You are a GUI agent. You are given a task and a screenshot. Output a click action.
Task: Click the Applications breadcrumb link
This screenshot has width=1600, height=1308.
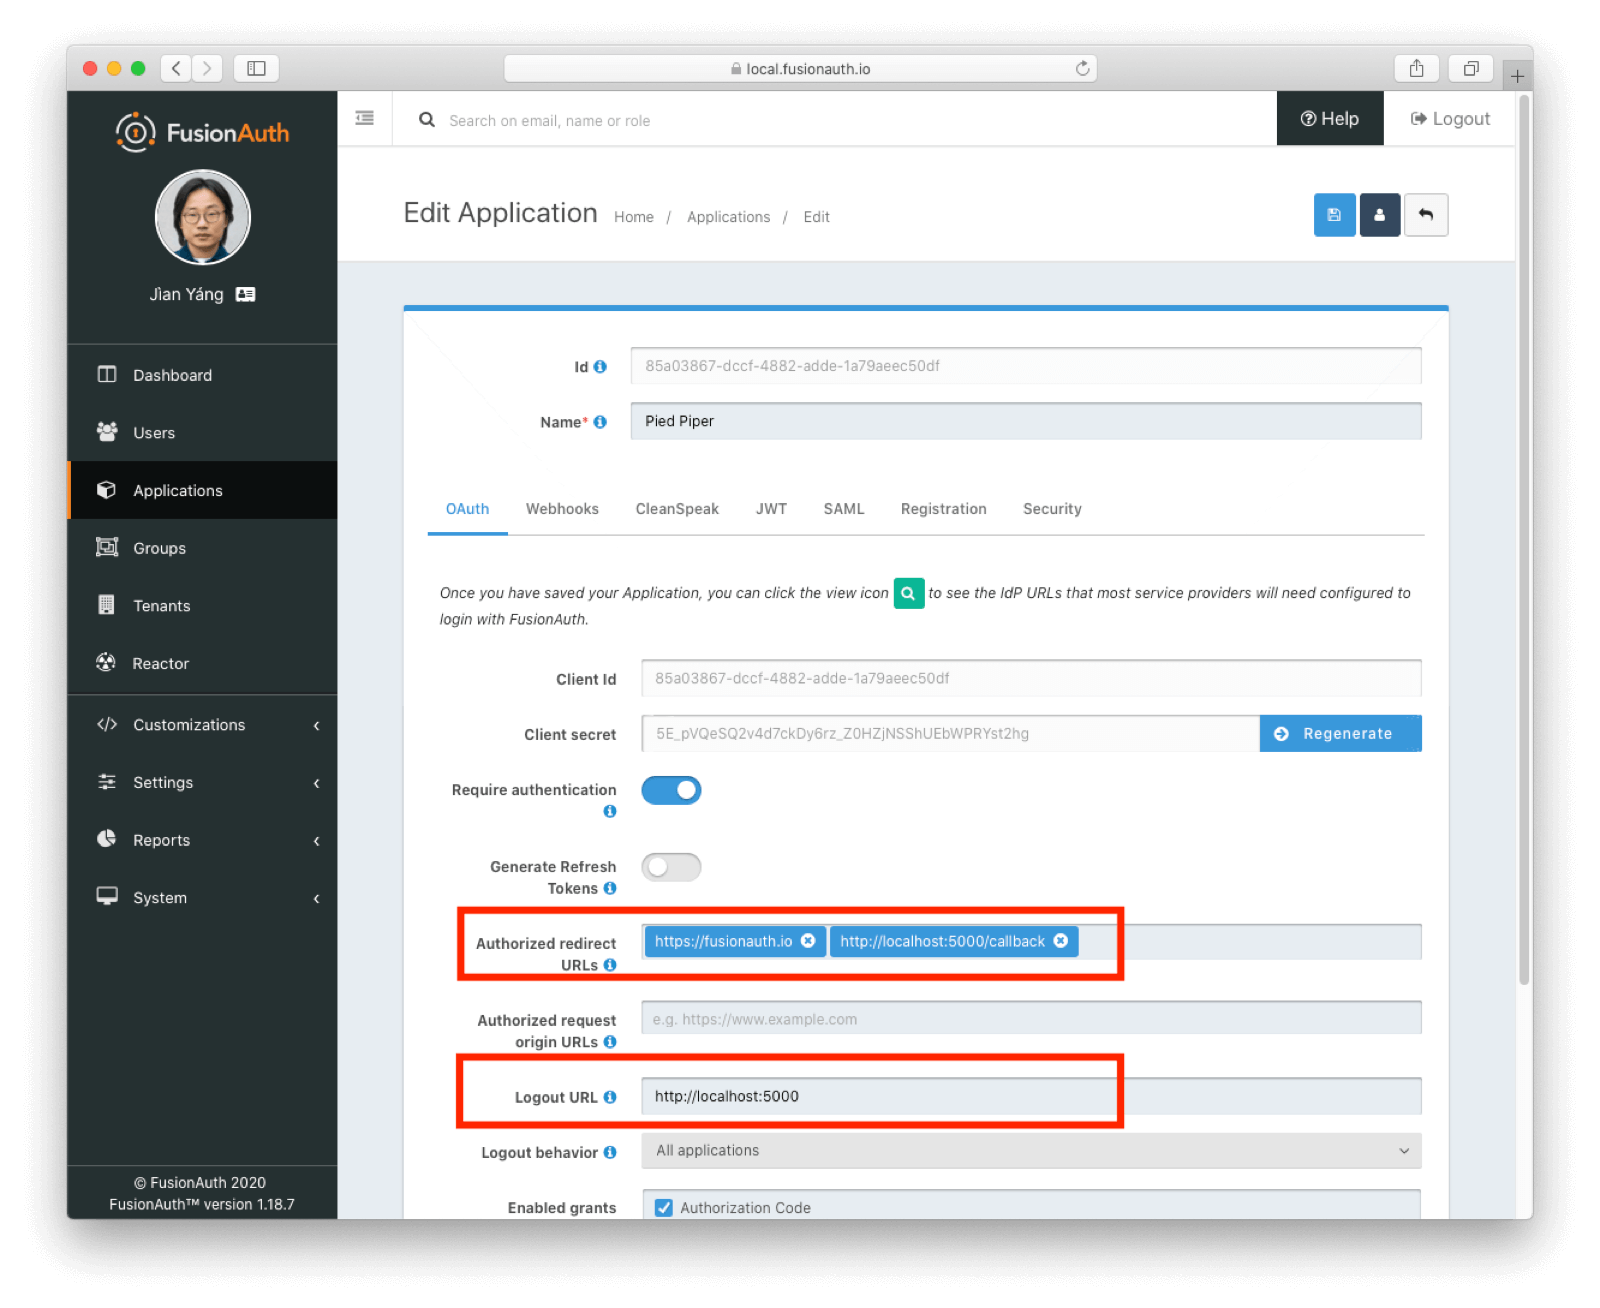click(x=728, y=217)
